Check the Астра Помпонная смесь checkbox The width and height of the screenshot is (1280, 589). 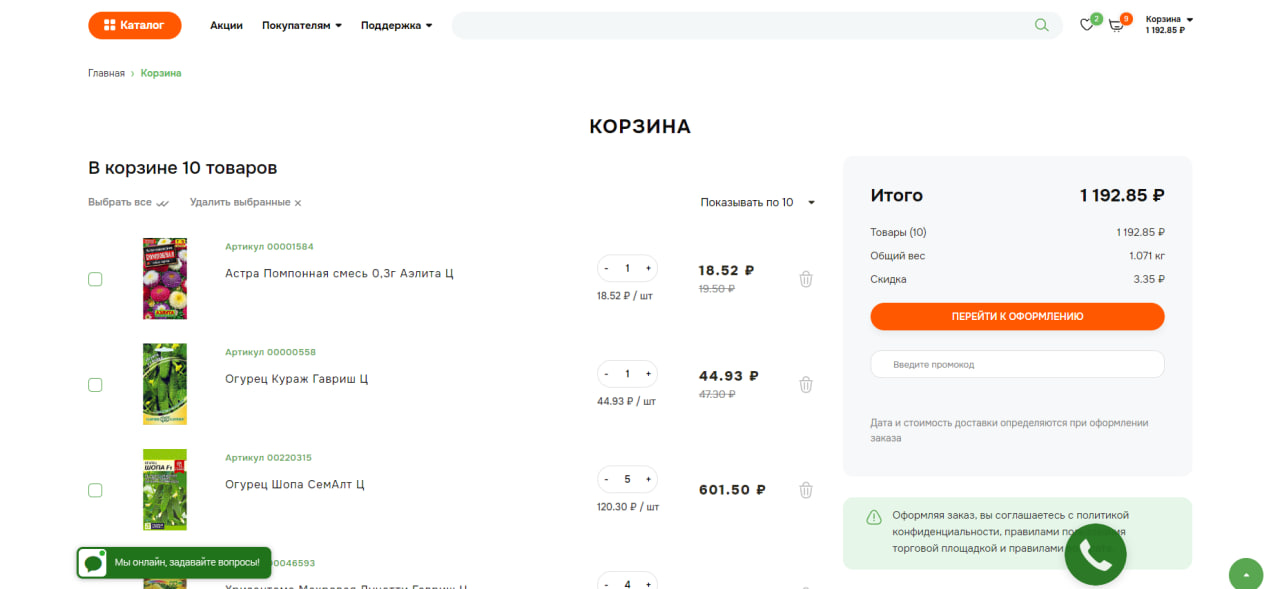(95, 279)
